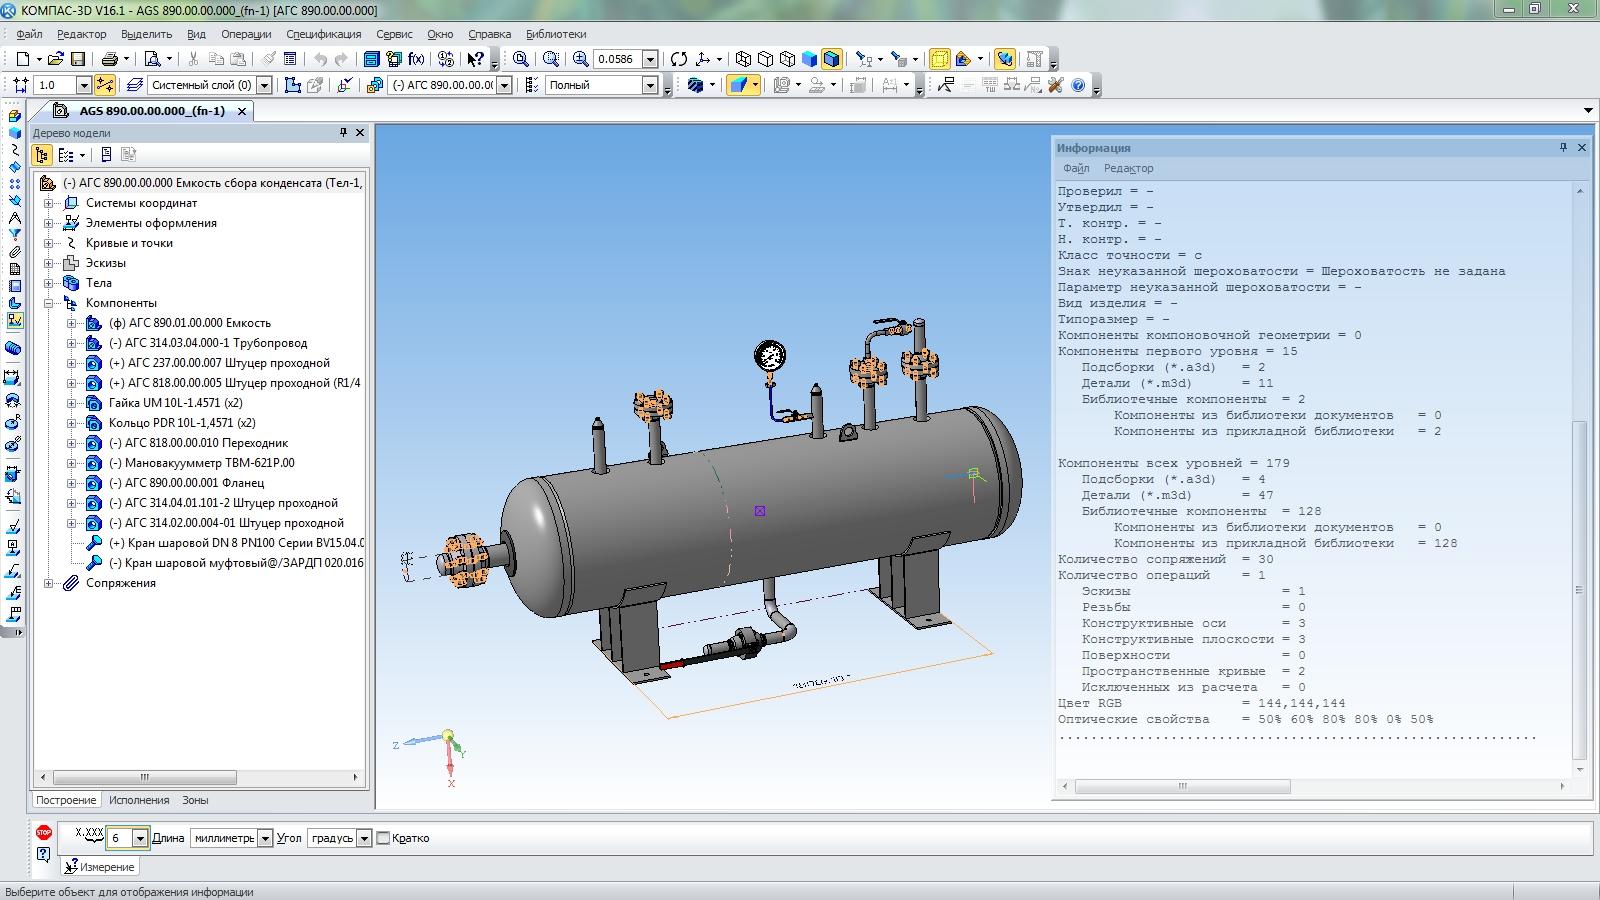Screen dimensions: 1600x900
Task: Click the Save document icon
Action: [x=78, y=59]
